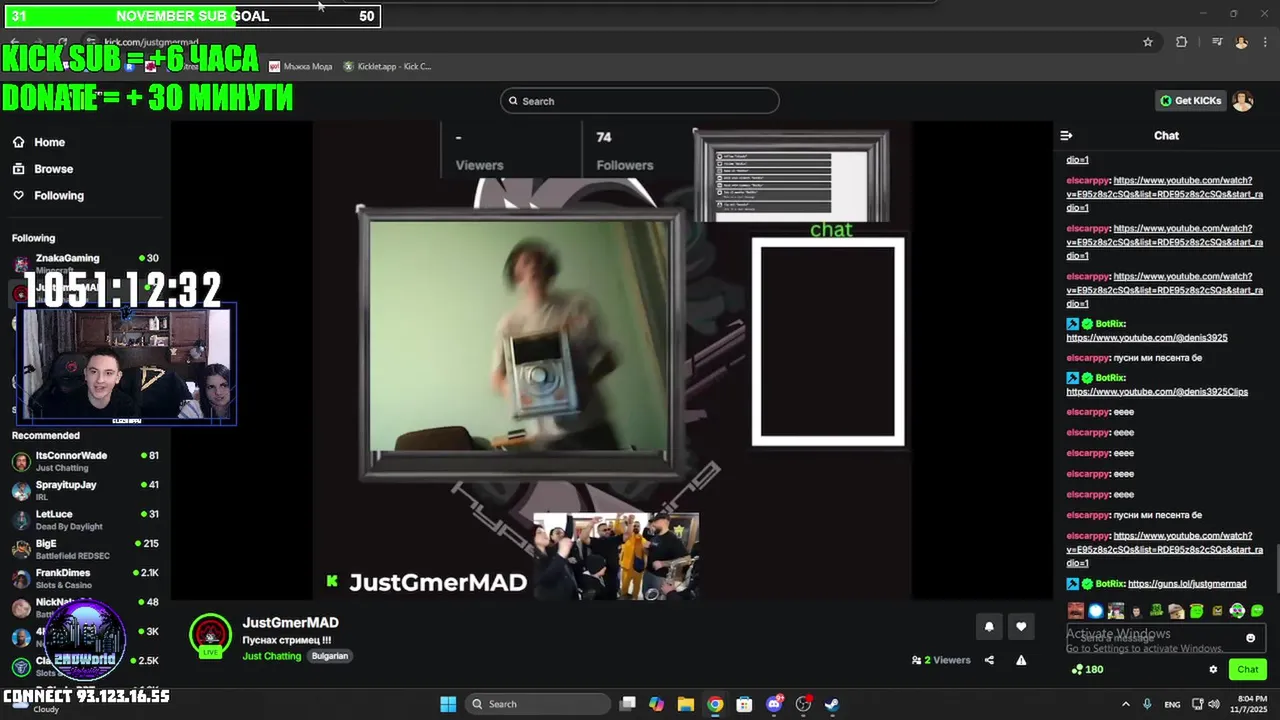This screenshot has height=720, width=1280.
Task: Open Discord from the taskbar
Action: point(773,704)
